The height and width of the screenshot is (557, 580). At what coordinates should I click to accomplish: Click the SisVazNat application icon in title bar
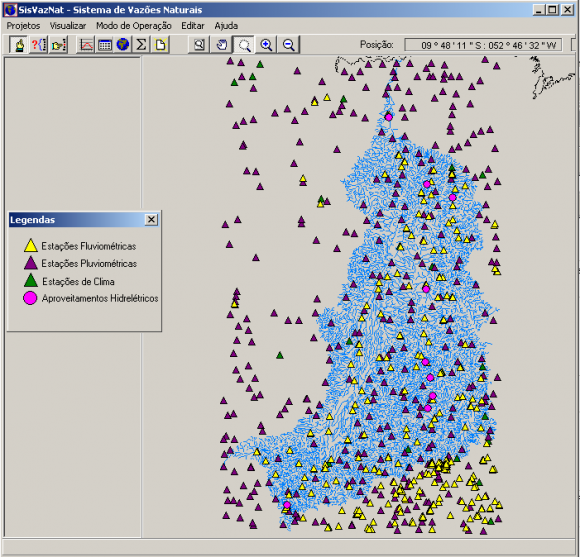[x=10, y=10]
